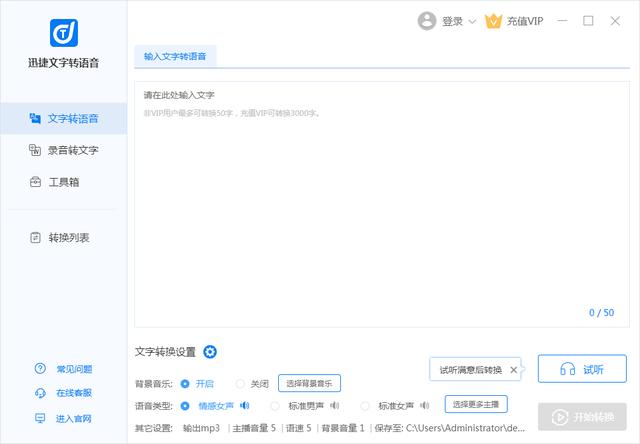Click the 语速 5 setting
Image resolution: width=640 pixels, height=444 pixels.
click(x=298, y=428)
